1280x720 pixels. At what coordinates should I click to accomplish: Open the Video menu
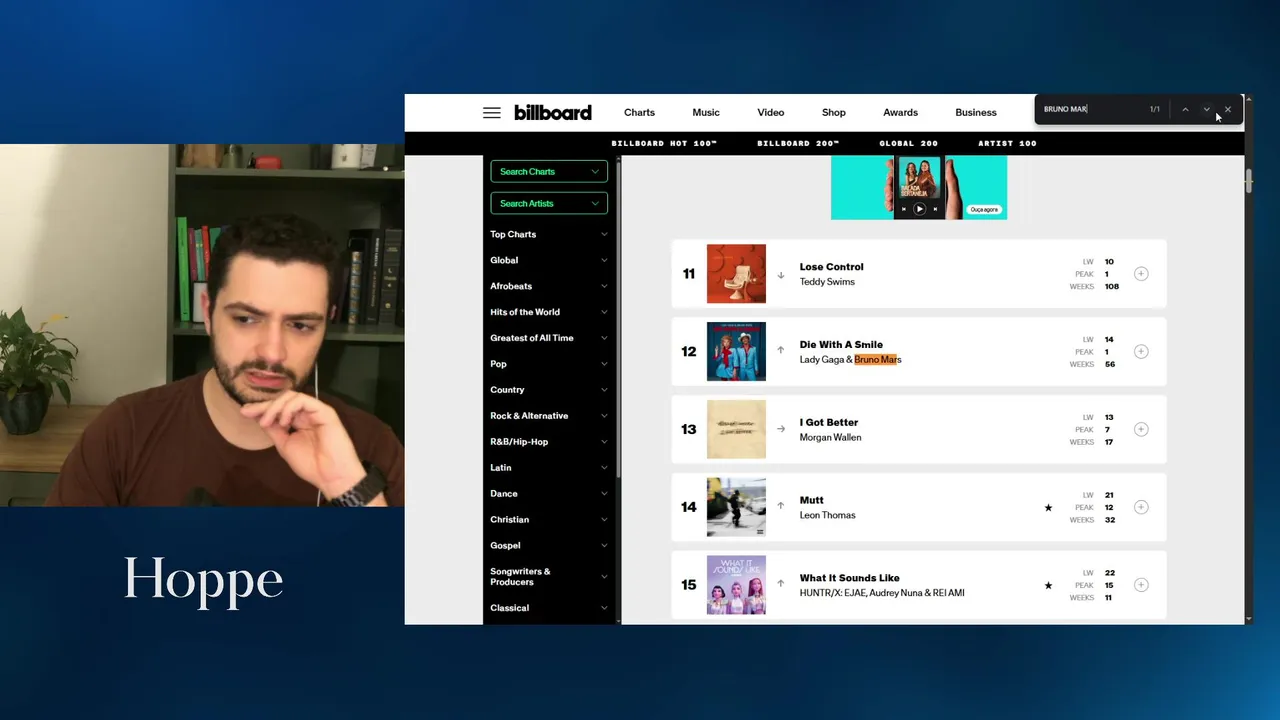771,113
